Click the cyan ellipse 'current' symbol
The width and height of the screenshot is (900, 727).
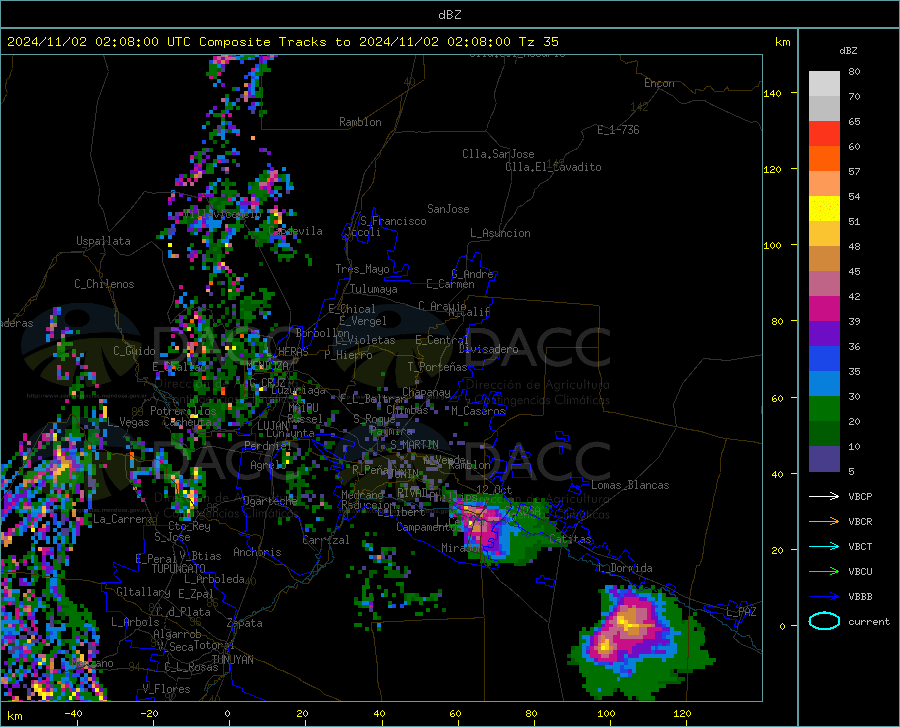824,621
